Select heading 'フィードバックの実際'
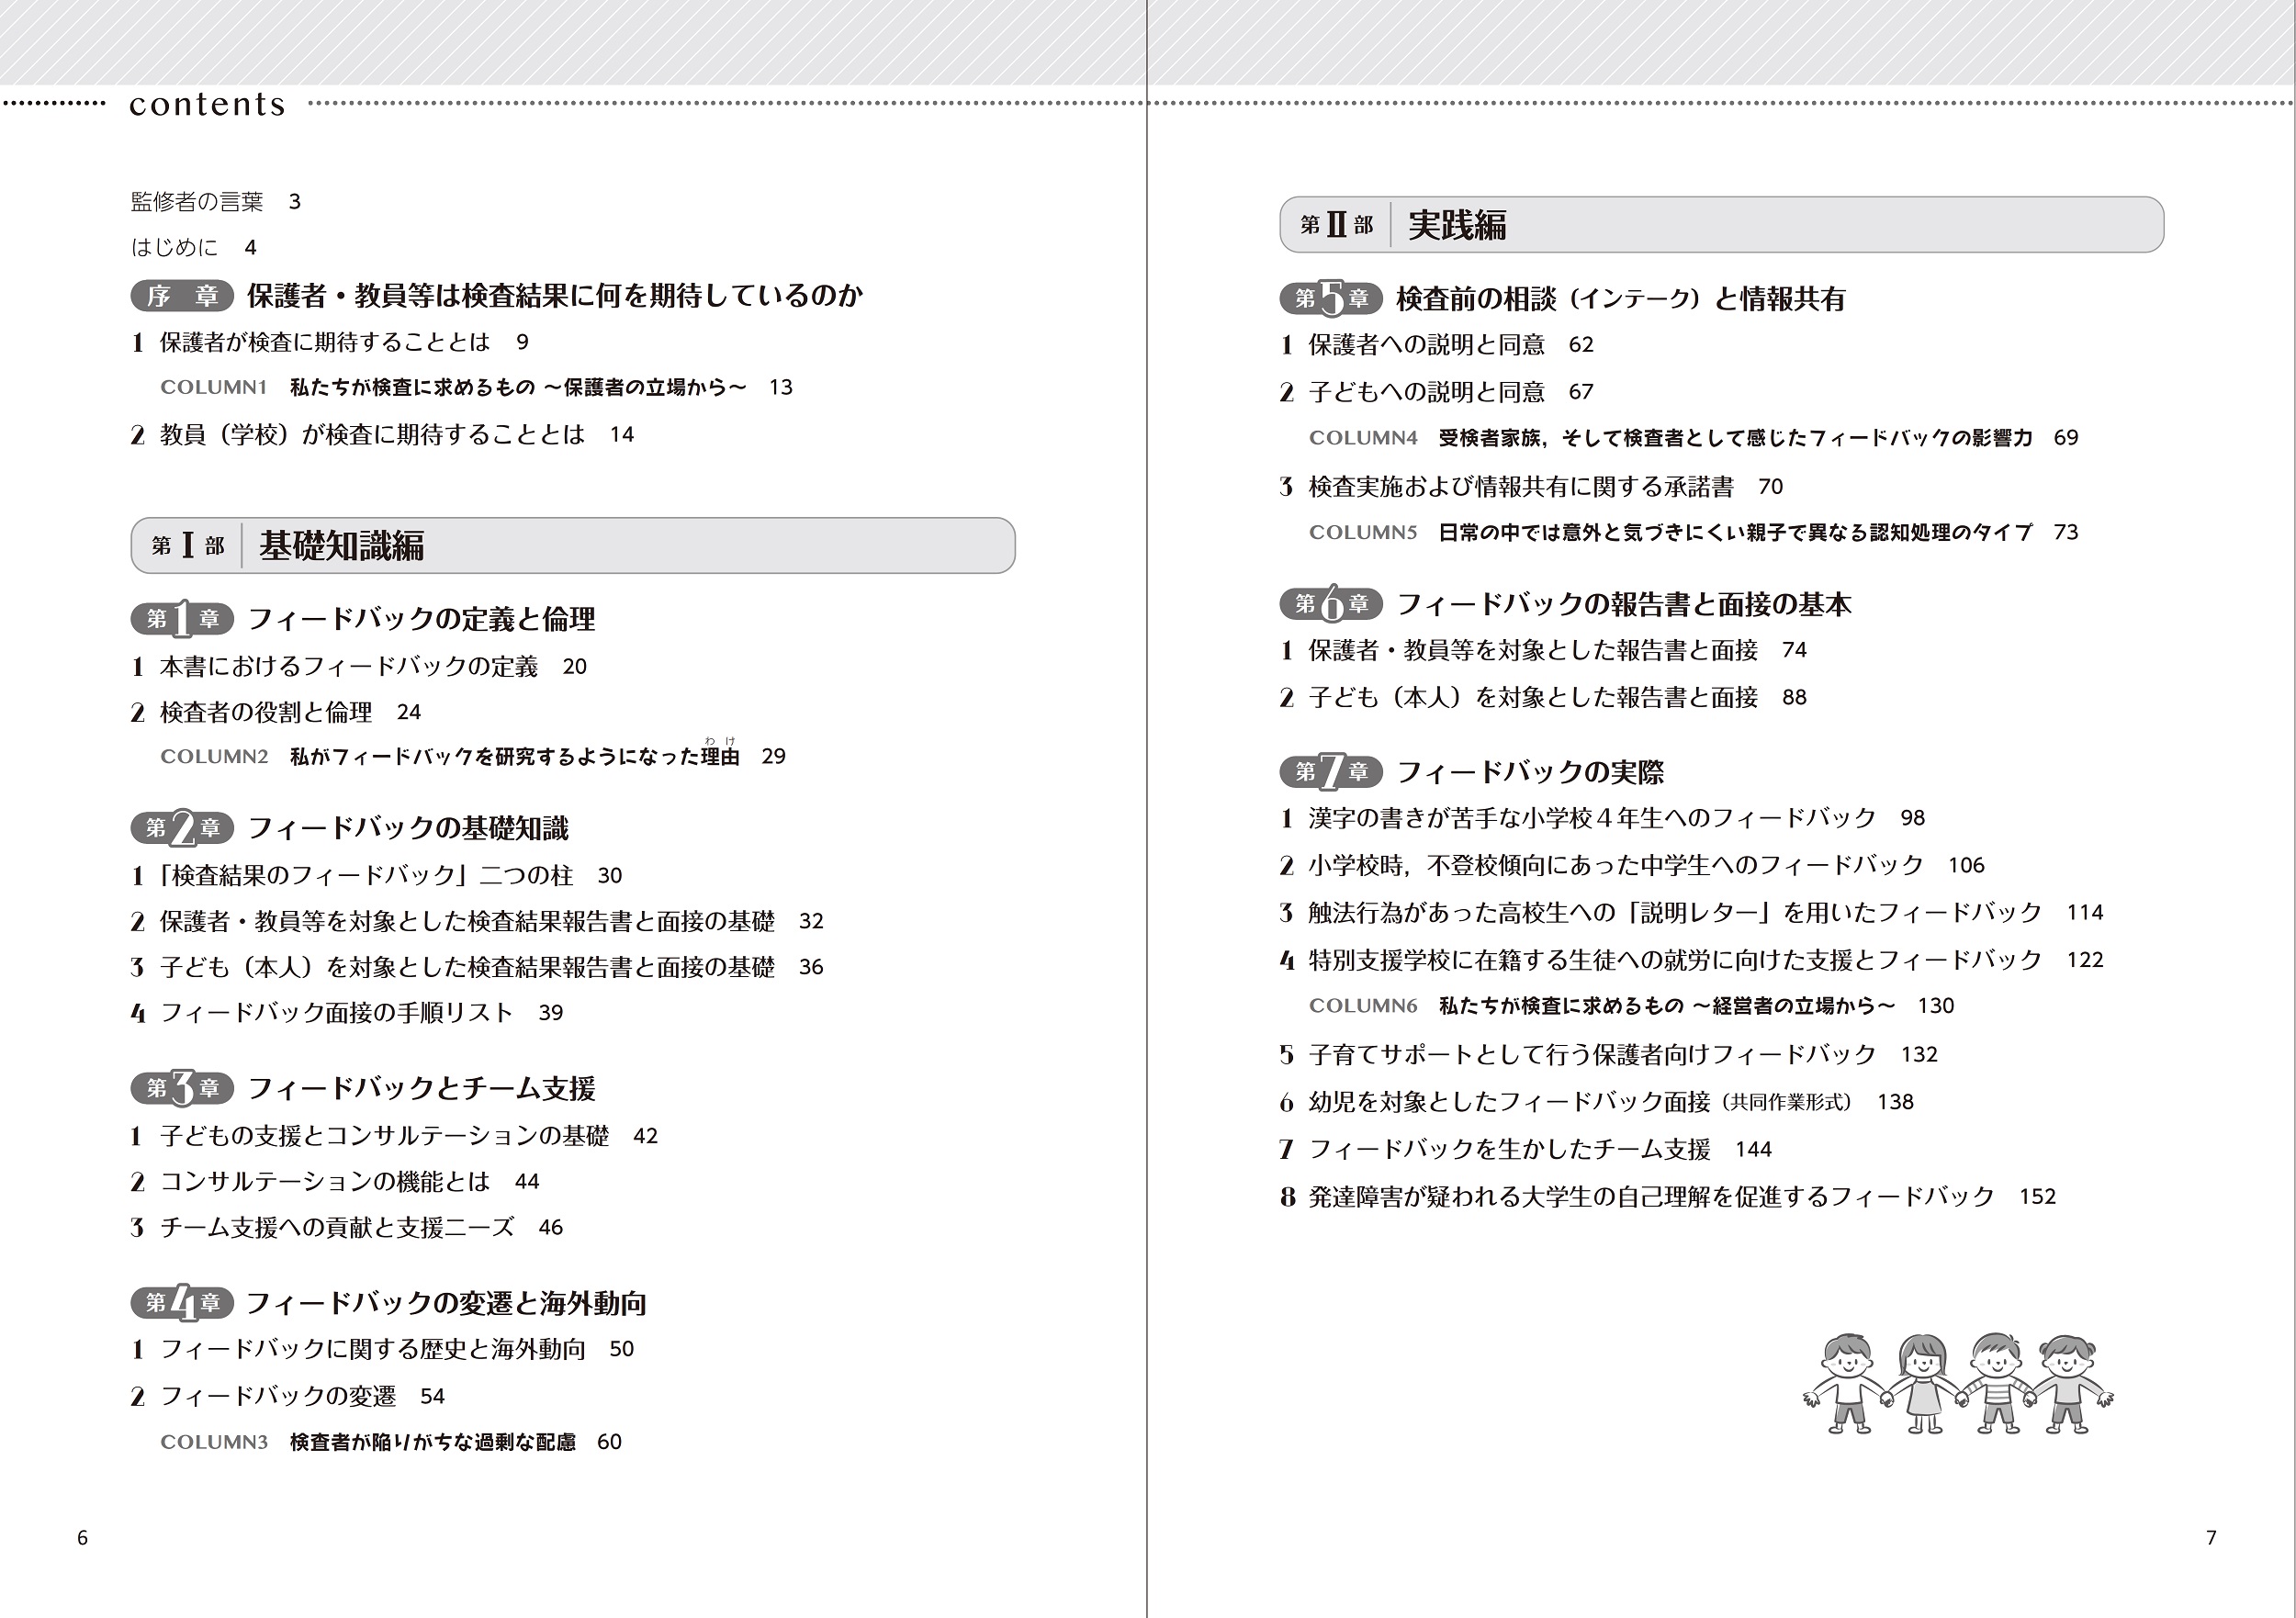Image resolution: width=2296 pixels, height=1618 pixels. coord(1531,773)
